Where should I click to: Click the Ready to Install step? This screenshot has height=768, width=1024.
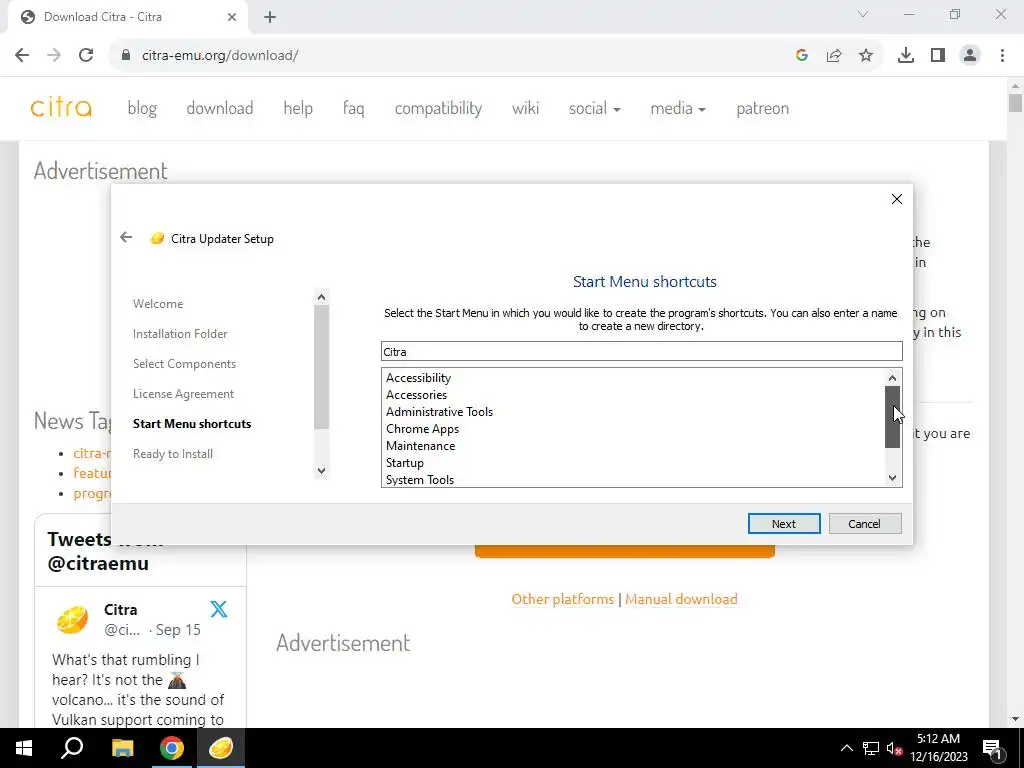point(173,454)
